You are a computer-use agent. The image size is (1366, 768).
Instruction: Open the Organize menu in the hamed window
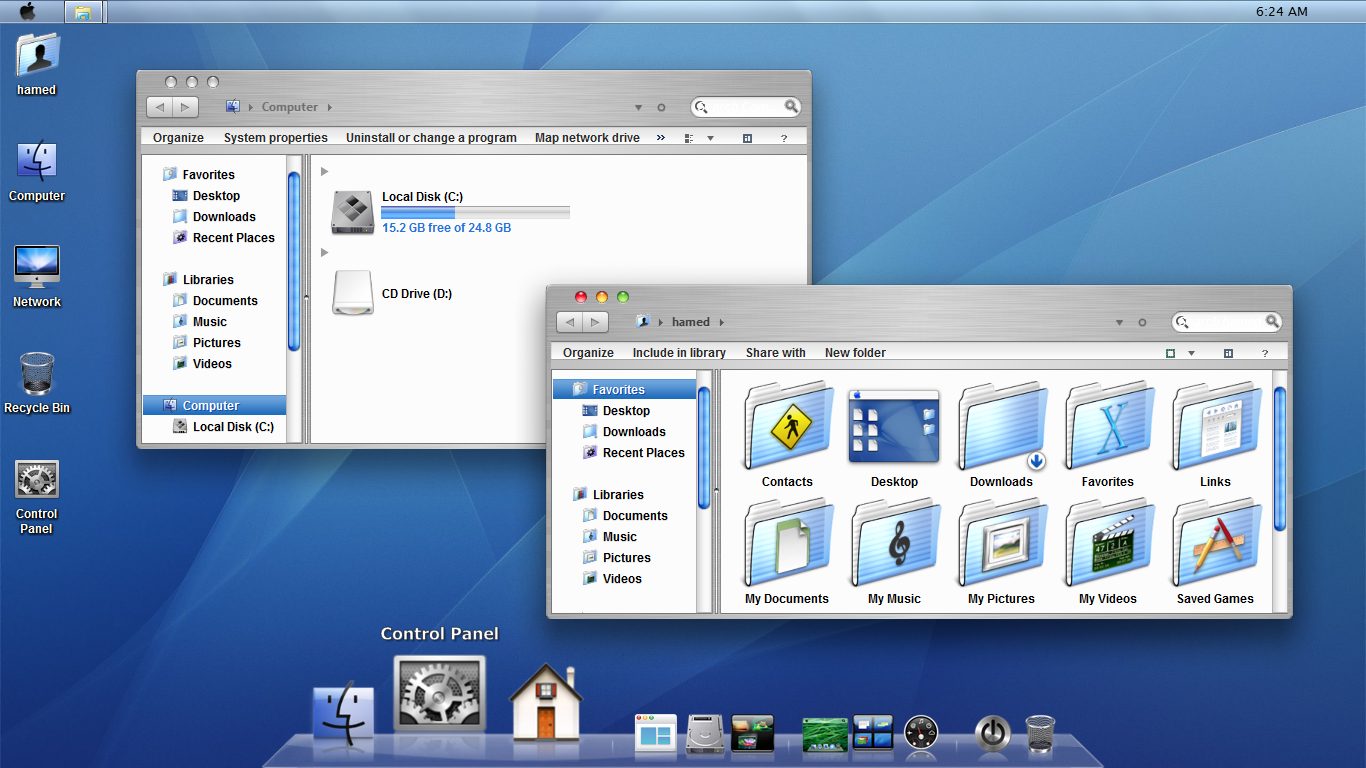(x=588, y=353)
